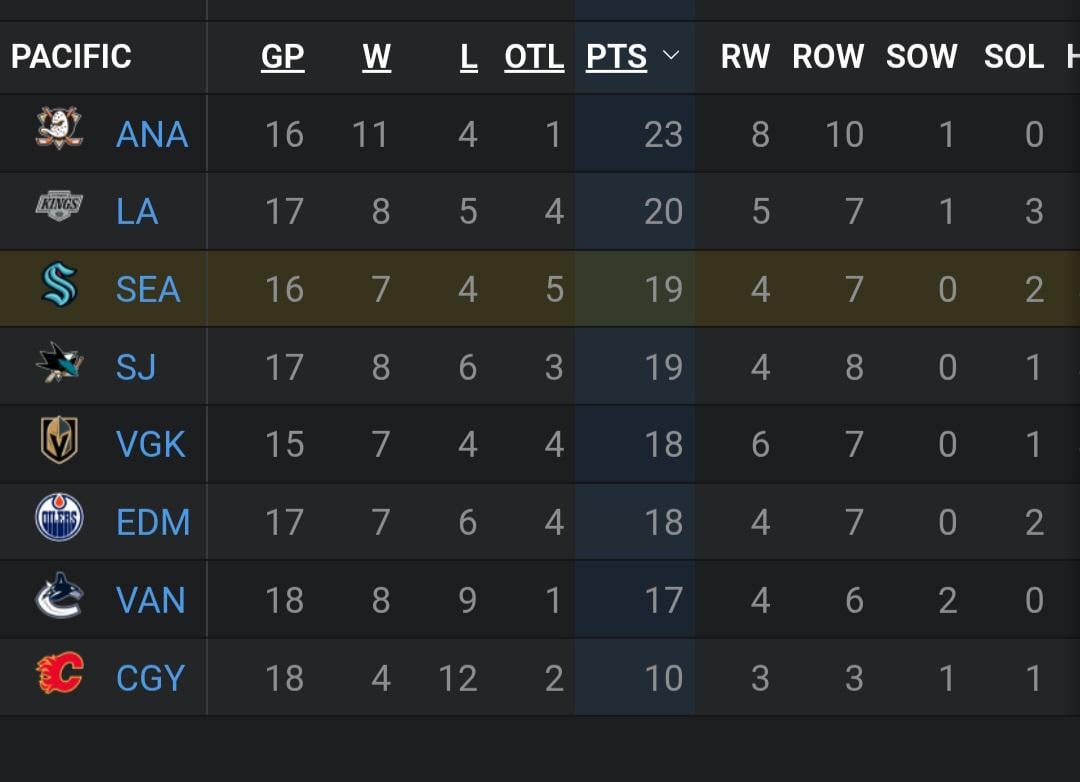
Task: Click the SEA team name button
Action: (148, 289)
